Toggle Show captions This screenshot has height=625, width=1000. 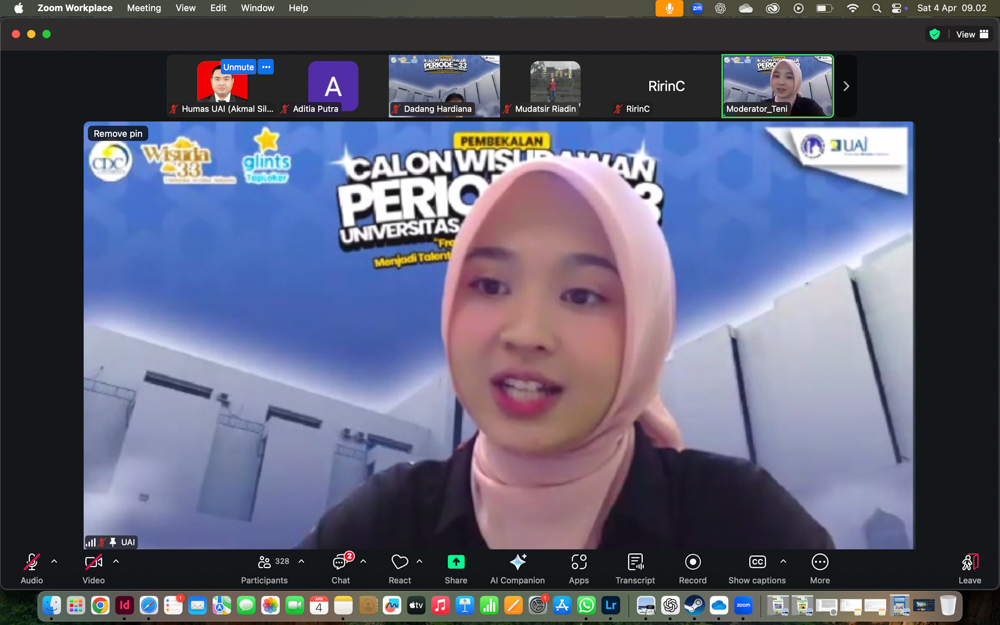coord(757,567)
